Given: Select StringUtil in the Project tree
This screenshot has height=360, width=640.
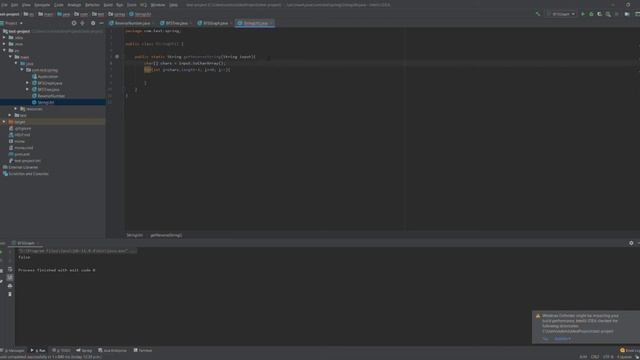Looking at the screenshot, I should coord(46,102).
